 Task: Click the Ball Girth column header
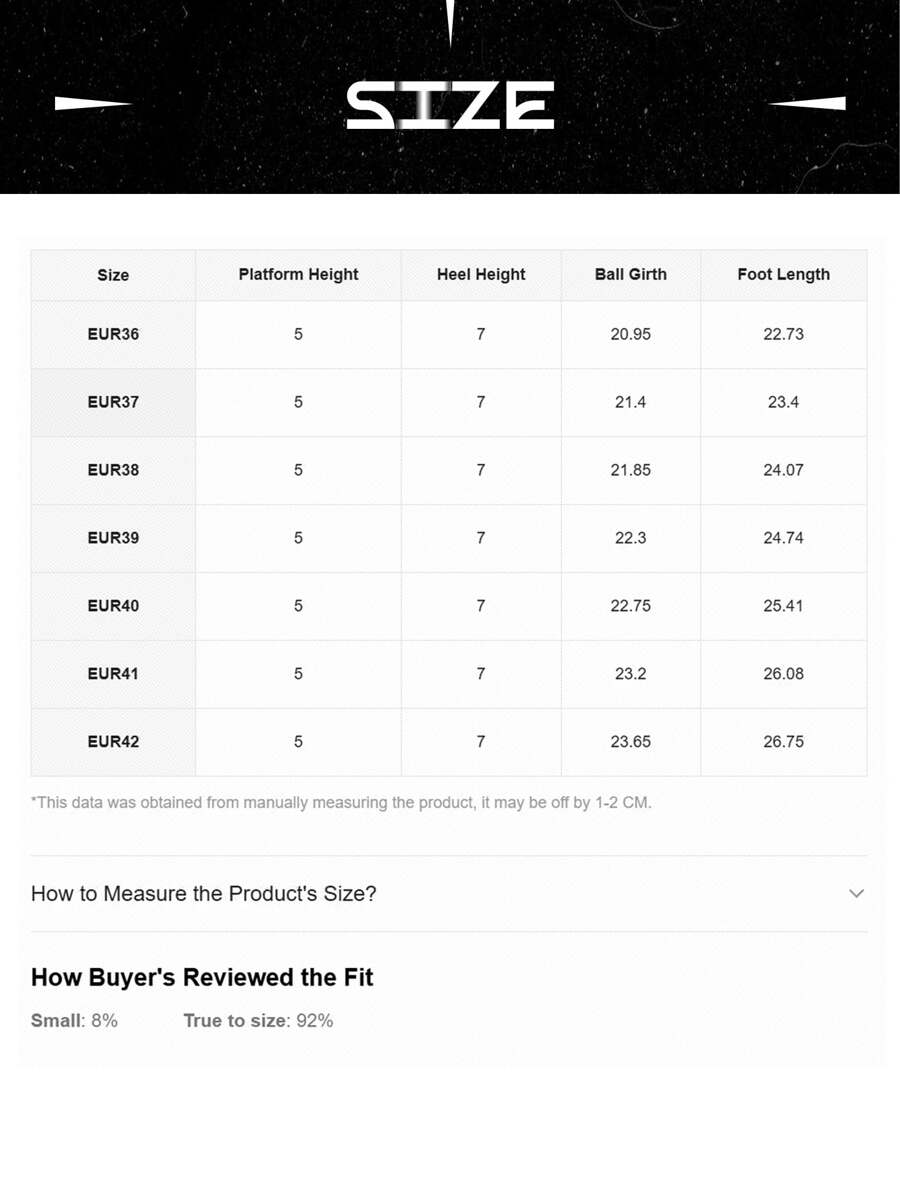[x=630, y=274]
